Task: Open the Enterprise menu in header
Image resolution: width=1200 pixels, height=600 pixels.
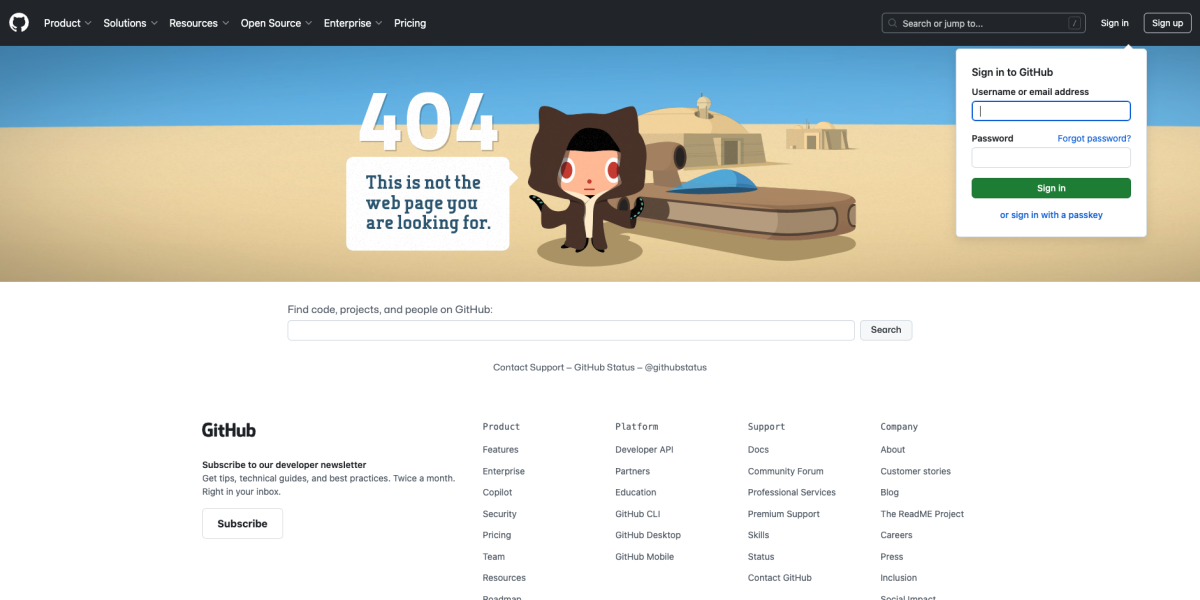Action: pos(352,23)
